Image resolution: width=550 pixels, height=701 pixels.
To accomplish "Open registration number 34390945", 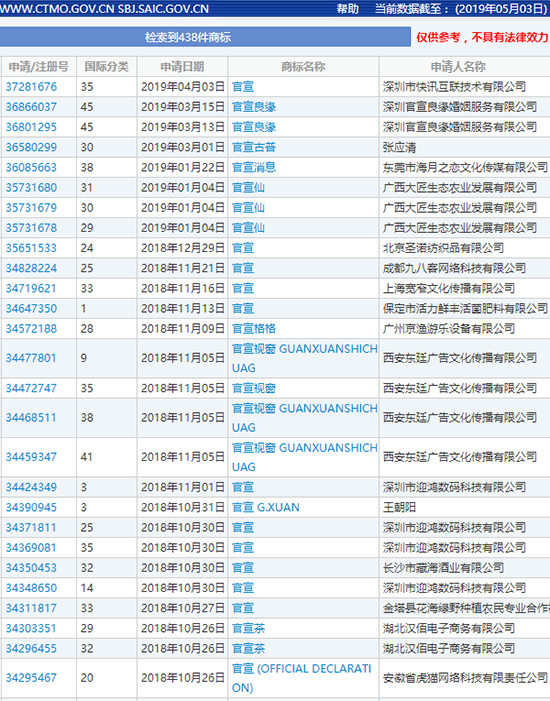I will click(x=31, y=507).
